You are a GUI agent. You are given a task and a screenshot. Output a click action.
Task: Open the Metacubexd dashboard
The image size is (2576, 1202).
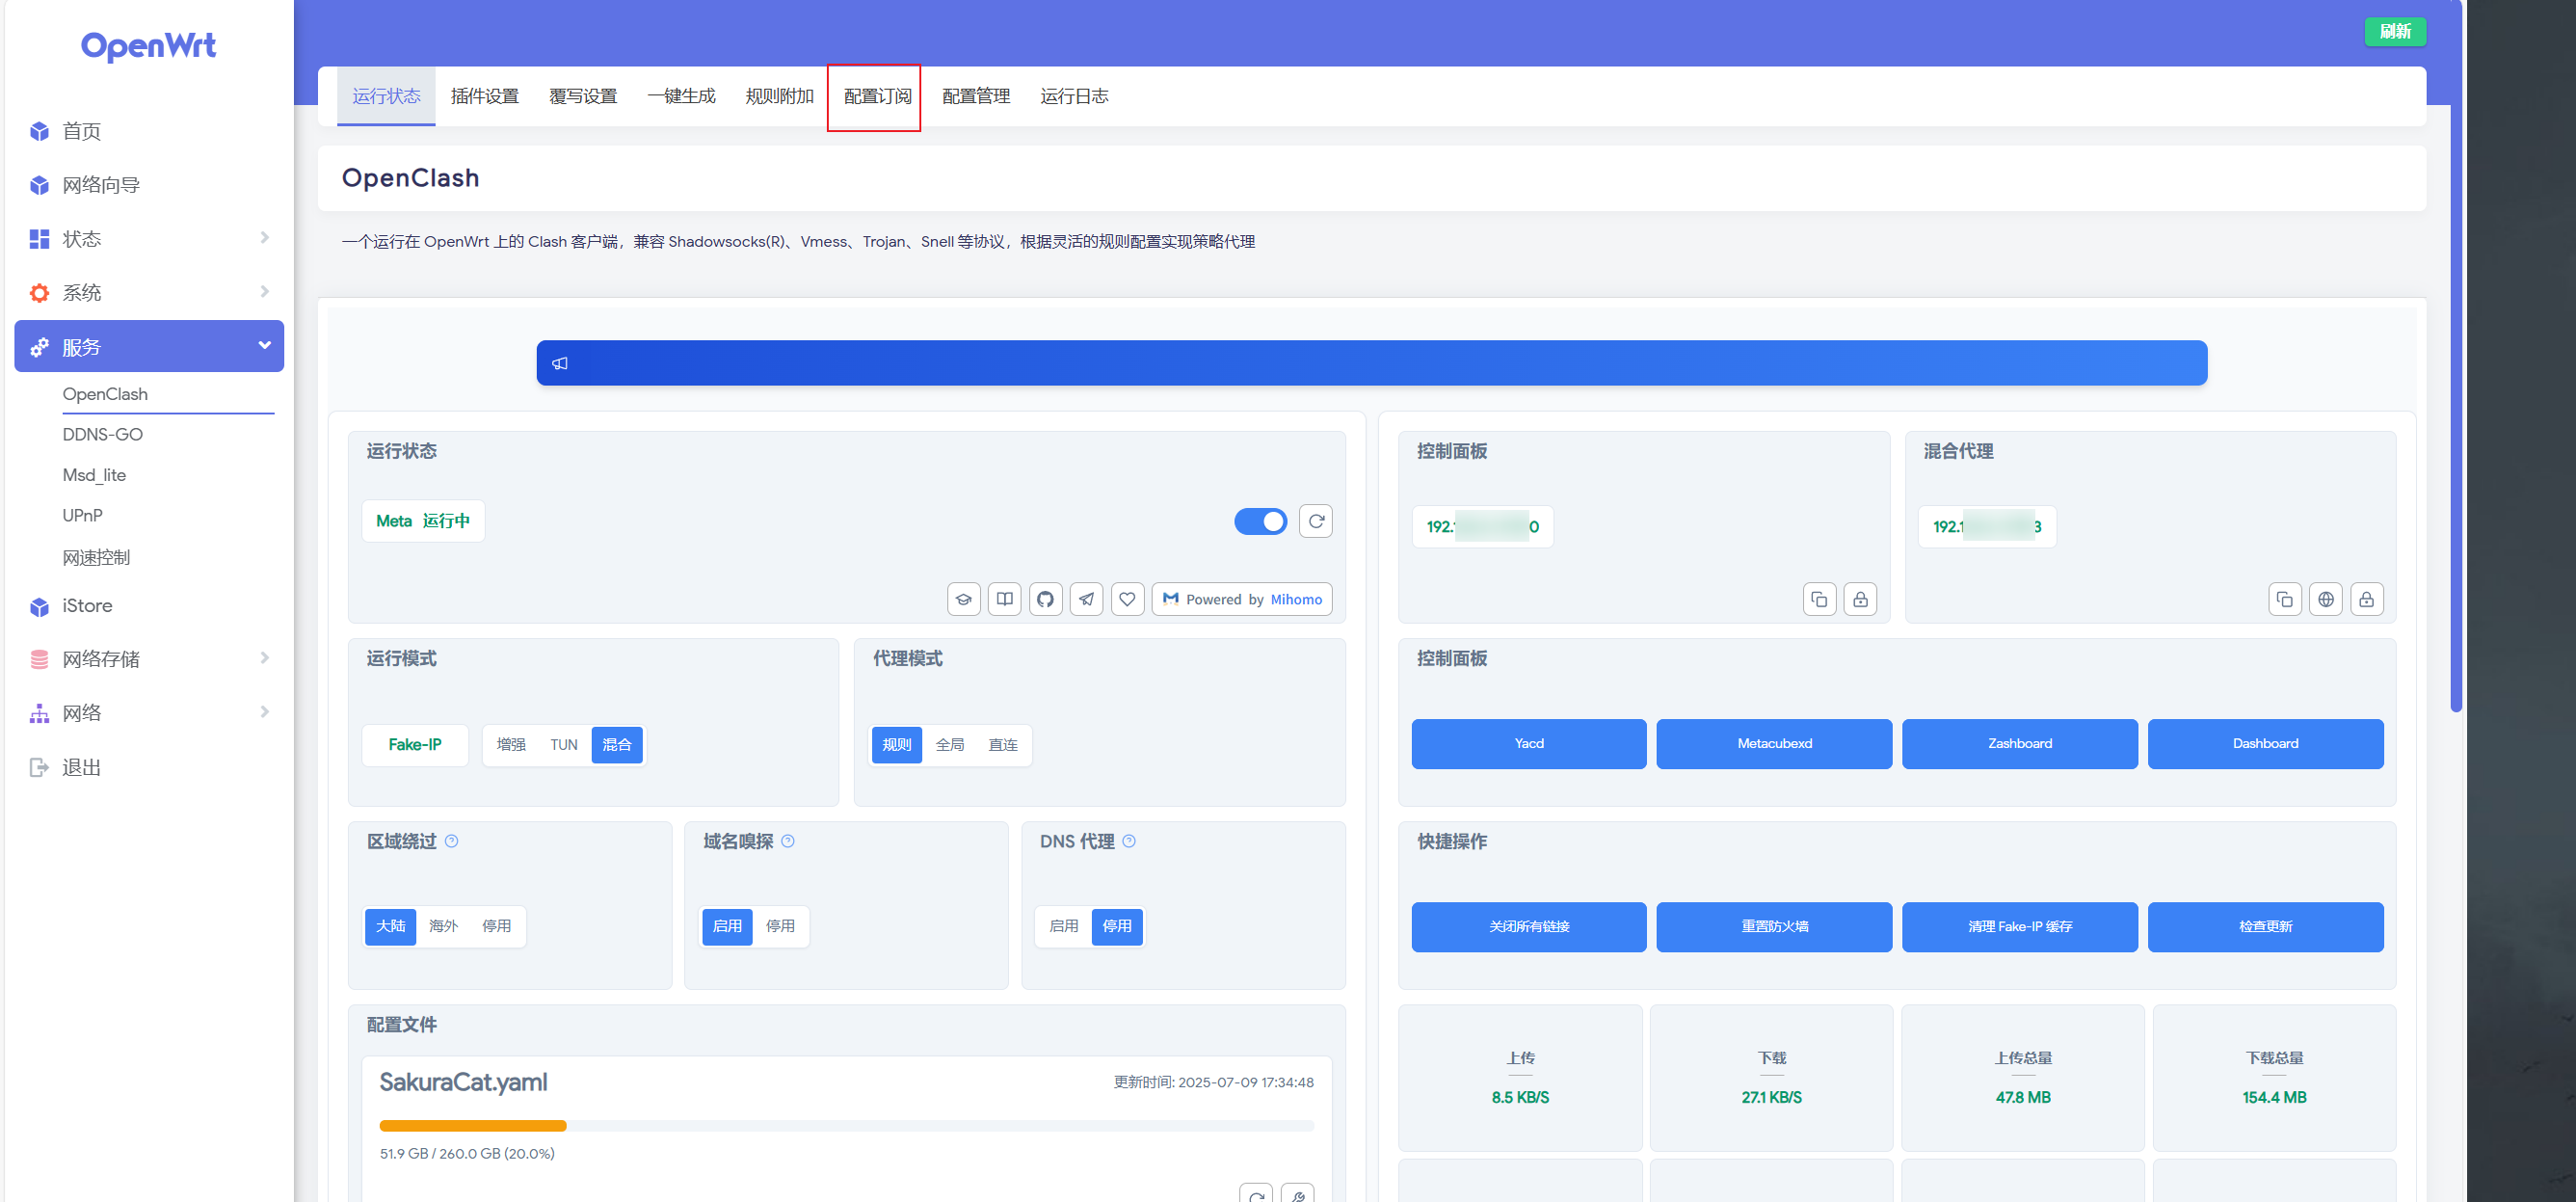pyautogui.click(x=1774, y=744)
